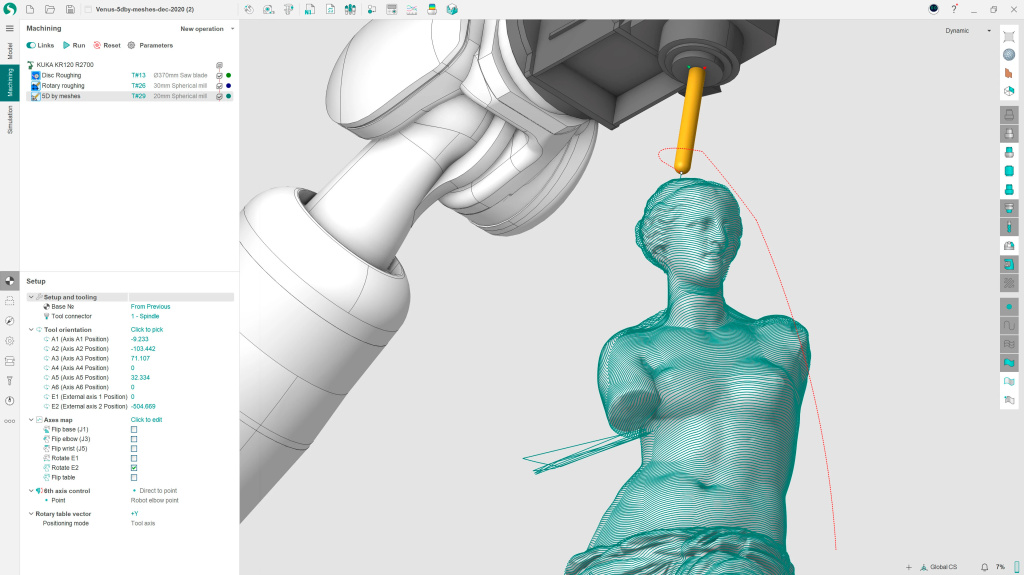This screenshot has height=575, width=1024.
Task: Open the New operation dropdown
Action: (207, 29)
